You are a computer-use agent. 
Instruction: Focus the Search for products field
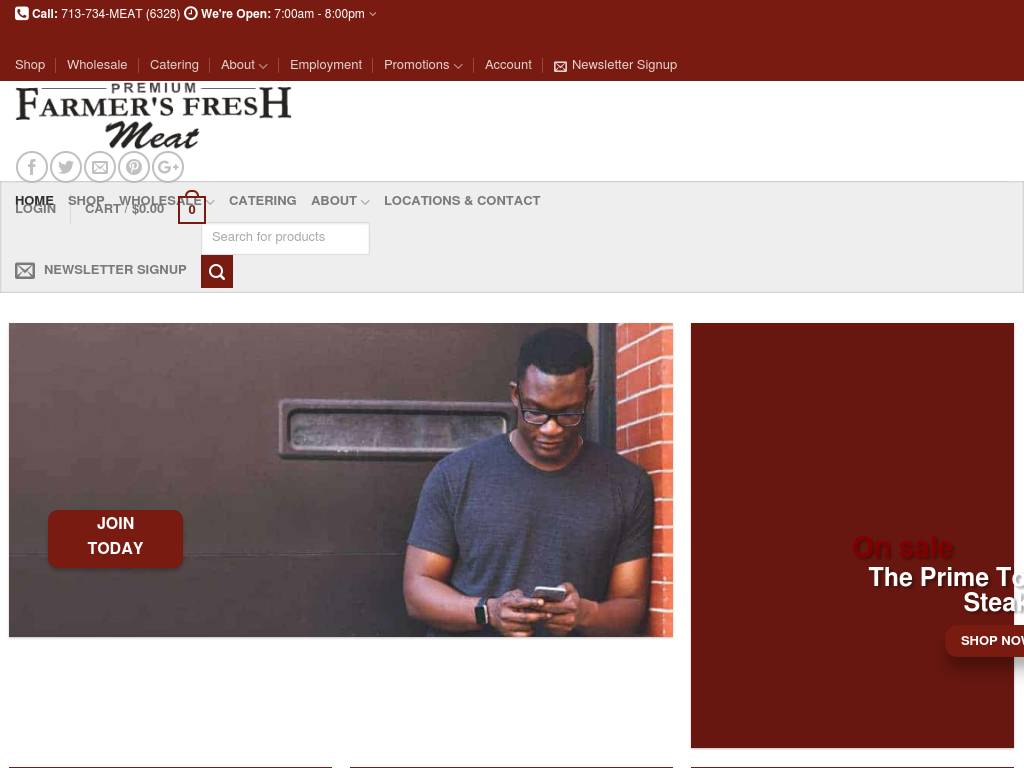click(285, 238)
